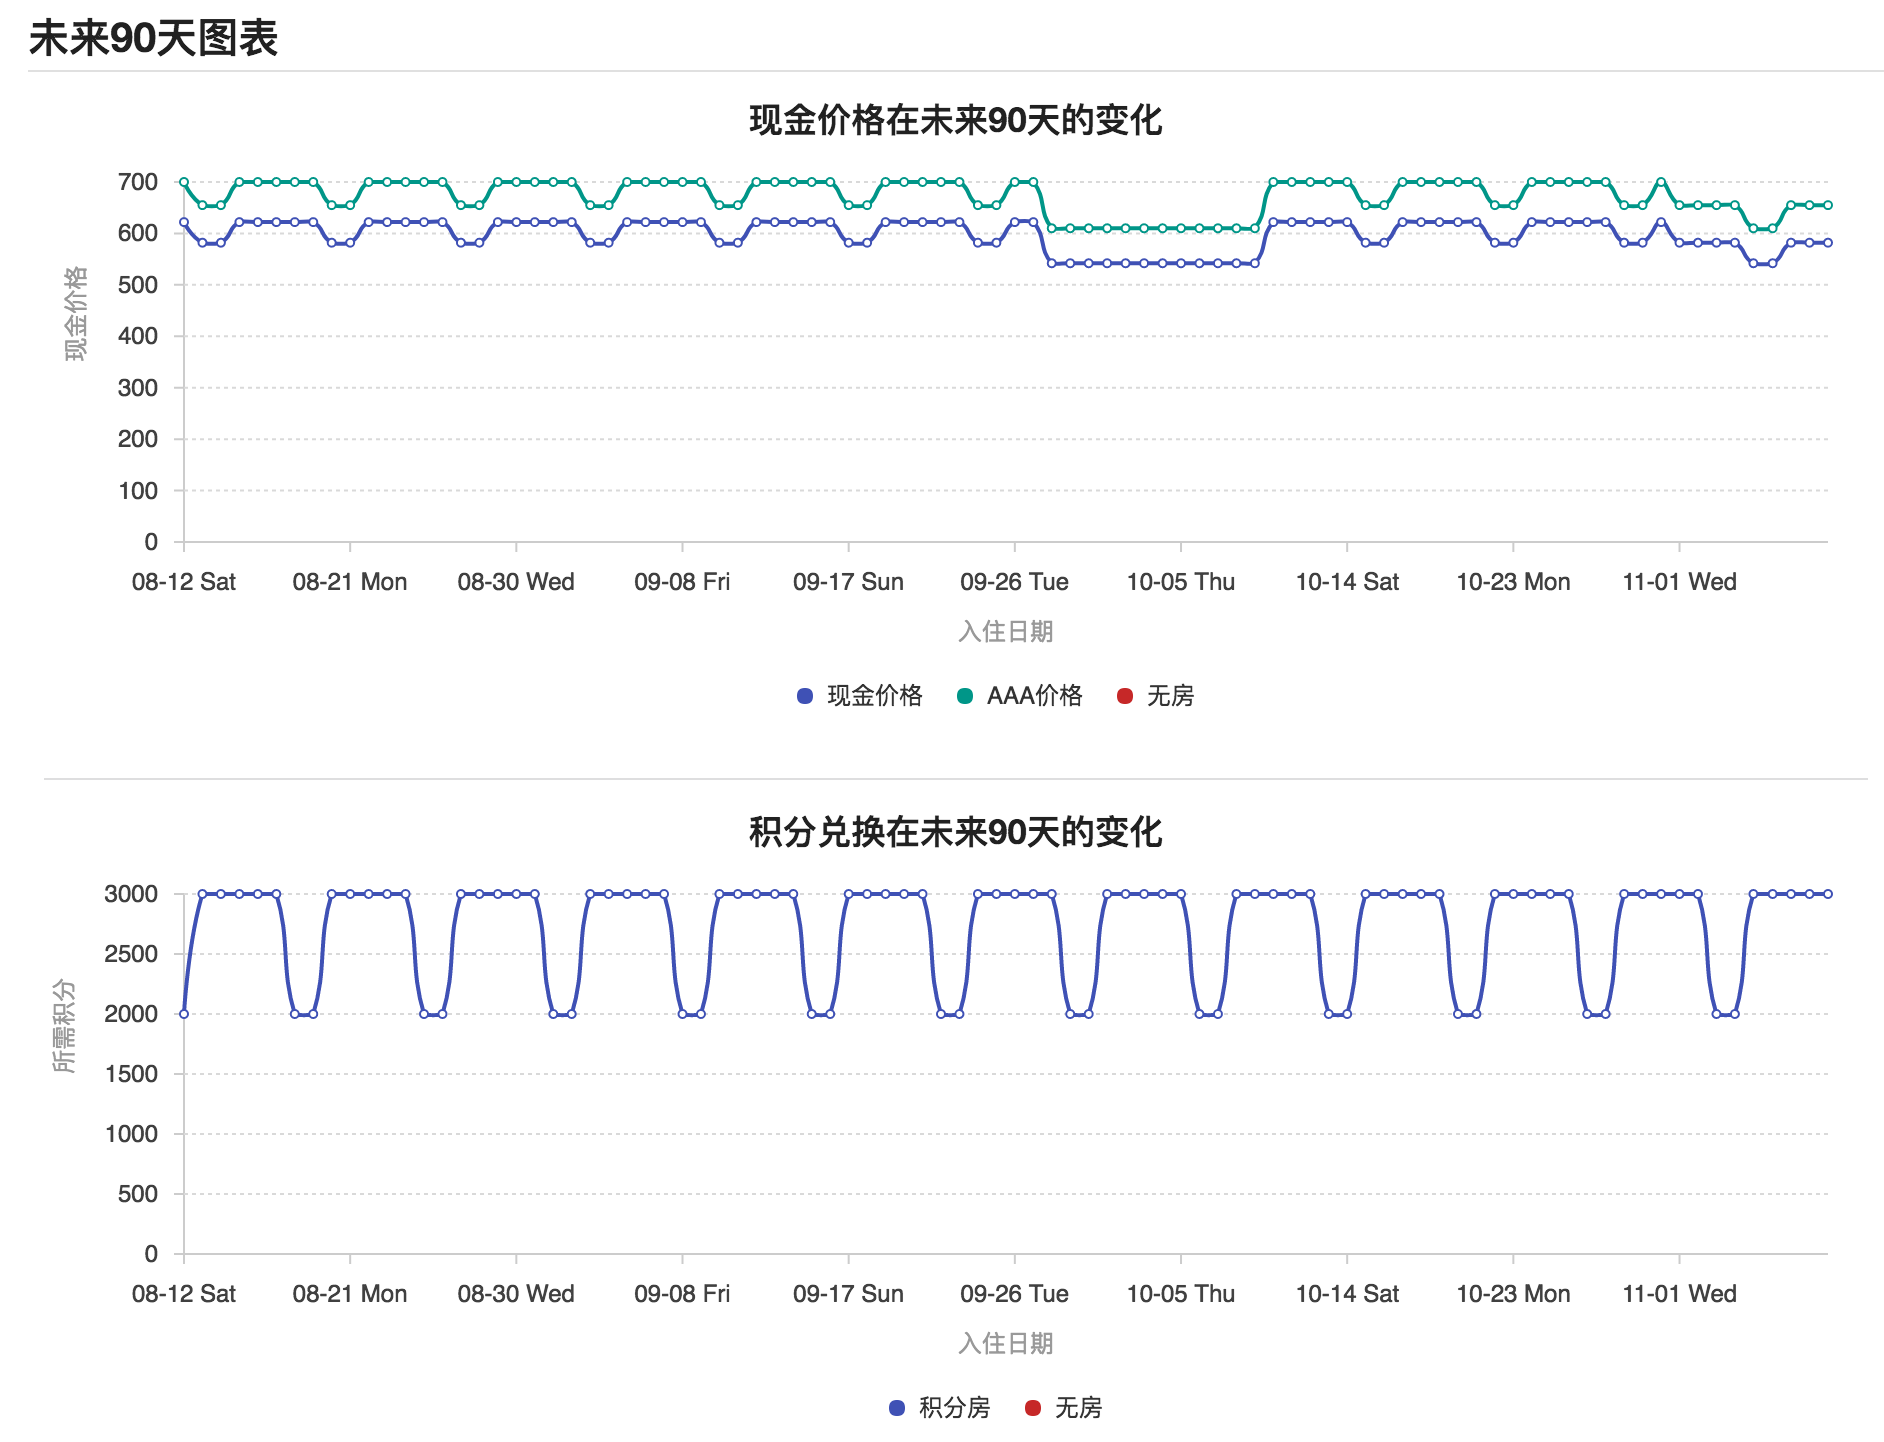
Task: Click first 08-12 data point on AAA价格 line
Action: pos(184,182)
